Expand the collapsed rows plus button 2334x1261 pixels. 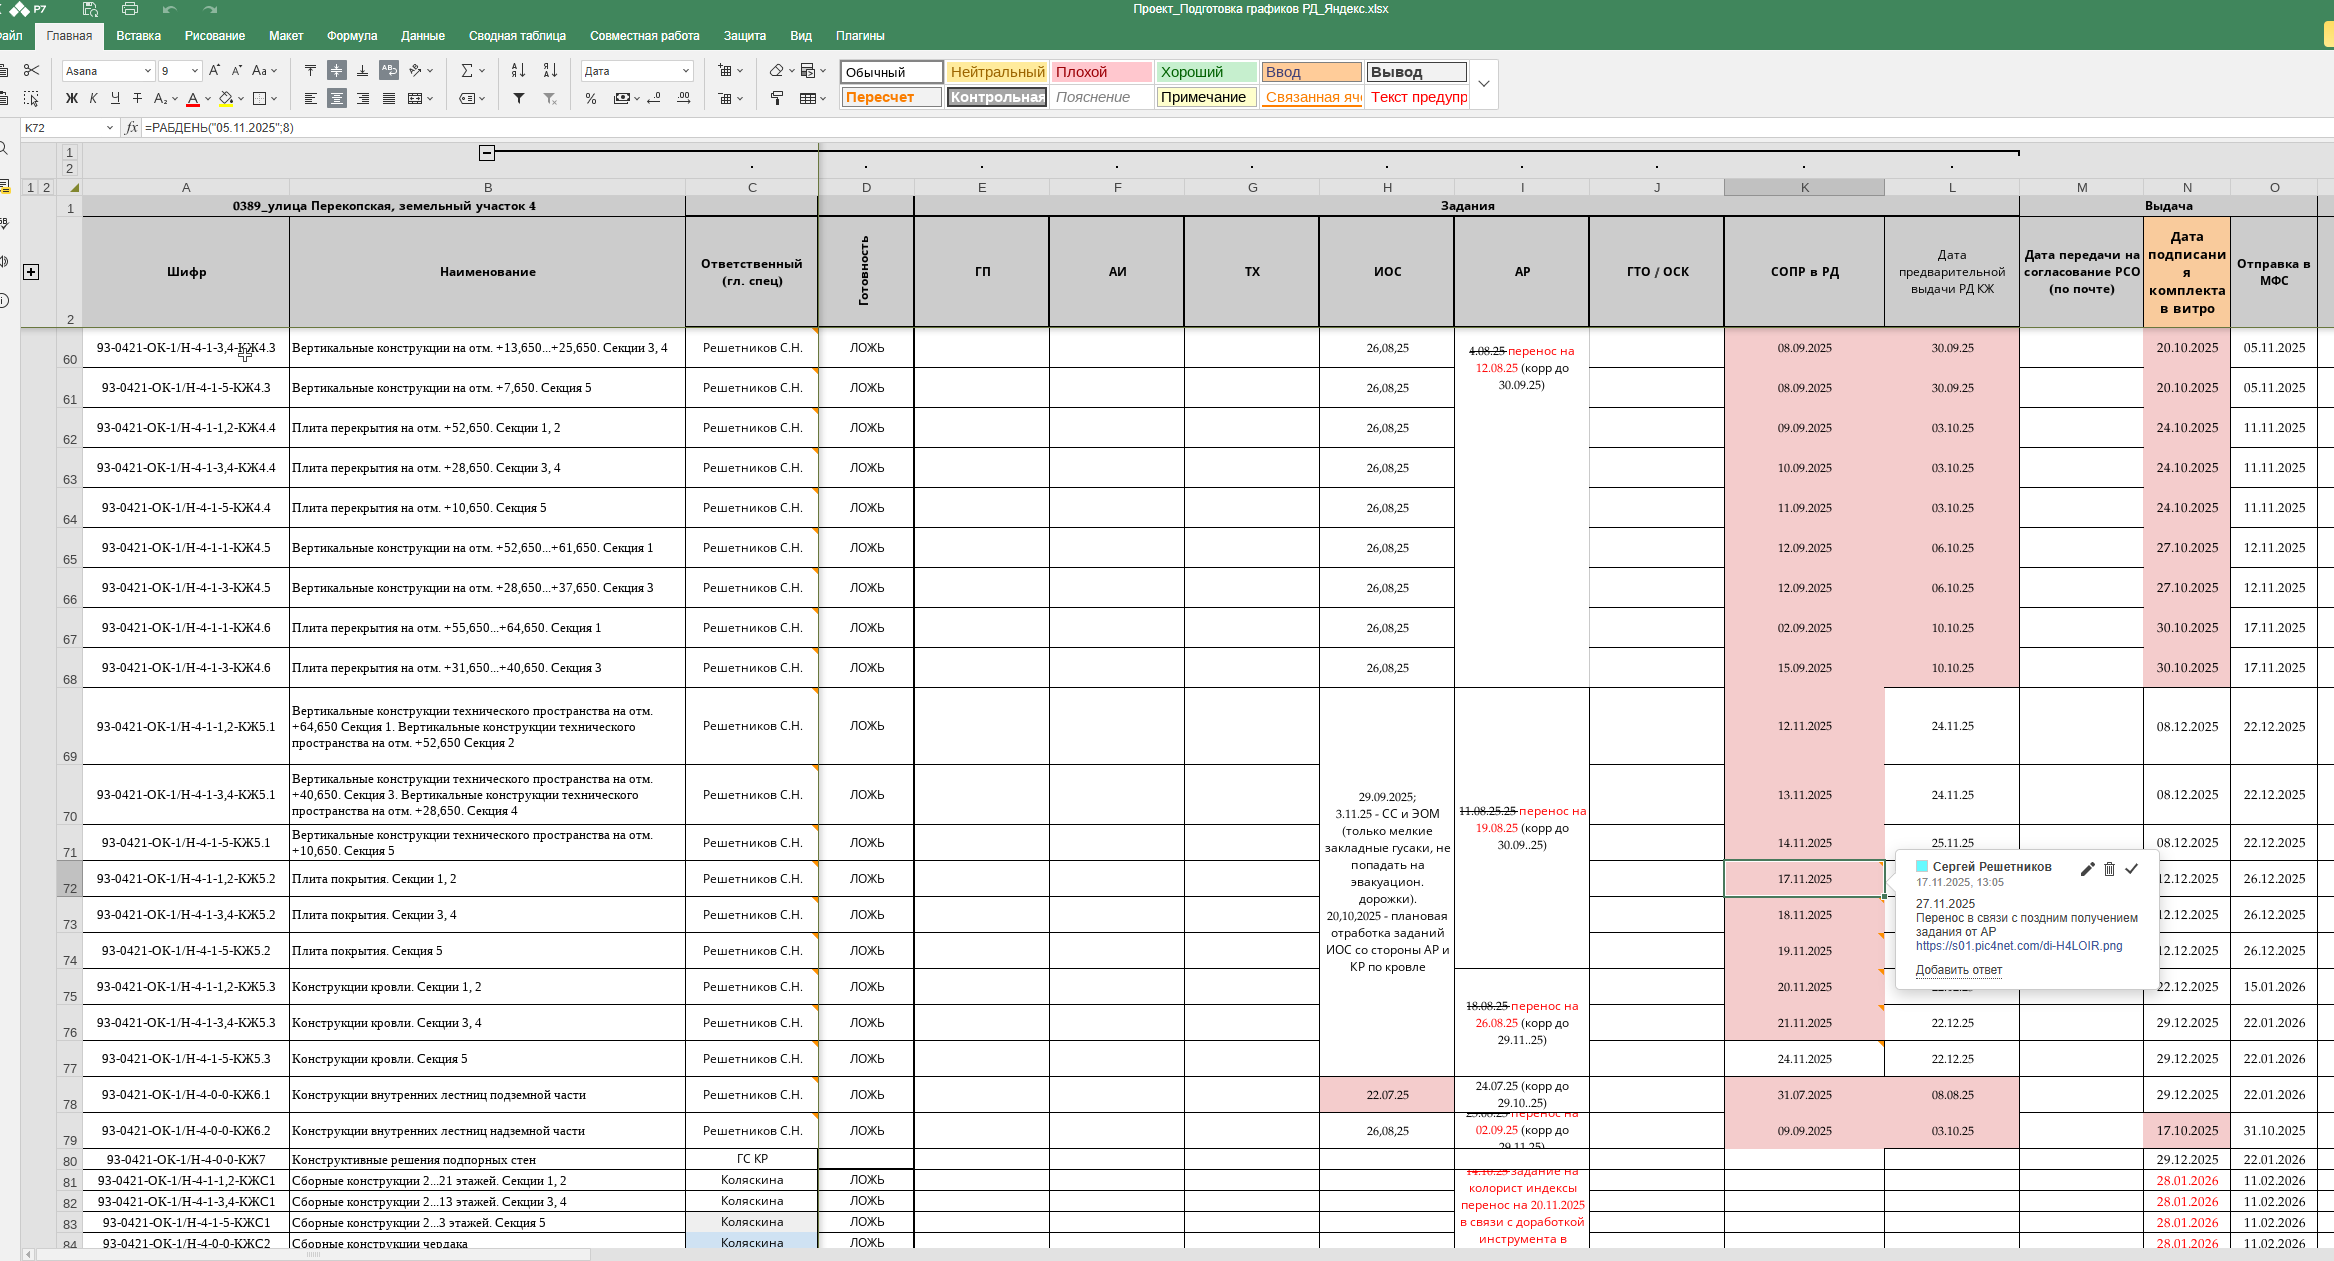tap(31, 272)
